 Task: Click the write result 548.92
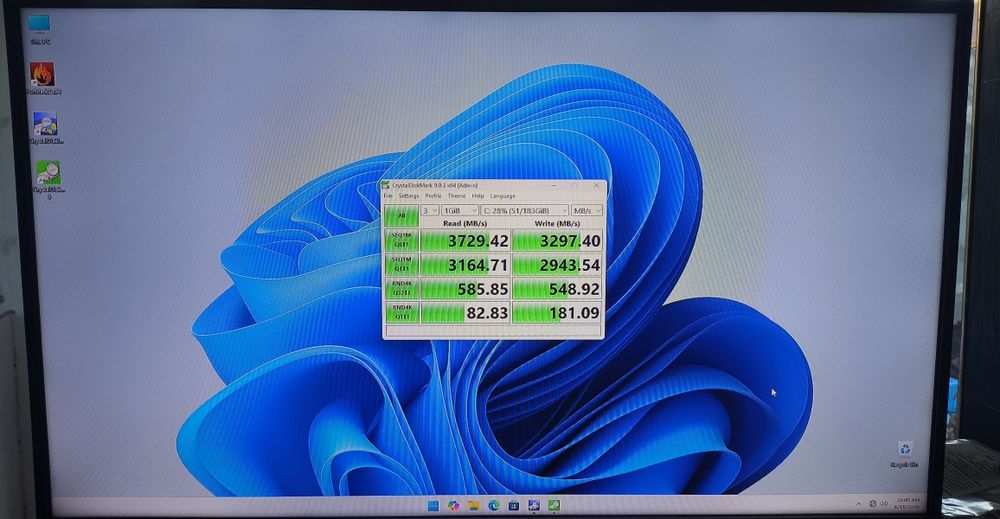point(557,289)
